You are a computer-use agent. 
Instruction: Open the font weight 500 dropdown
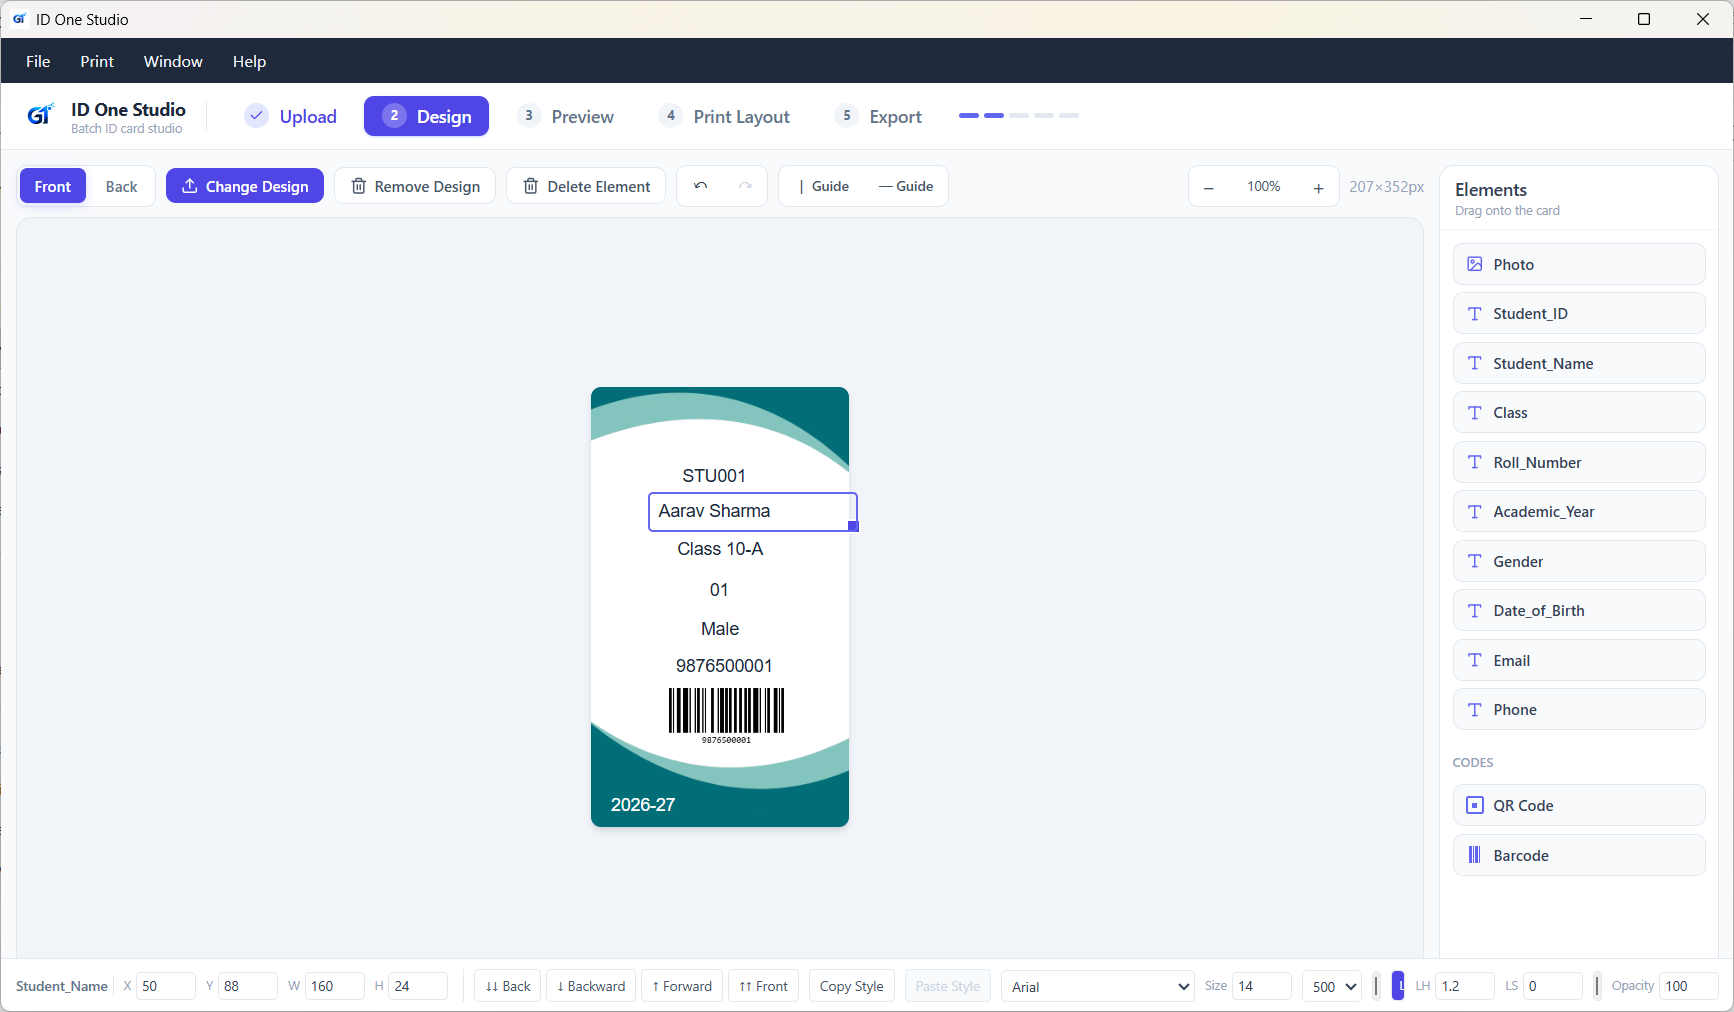coord(1332,986)
